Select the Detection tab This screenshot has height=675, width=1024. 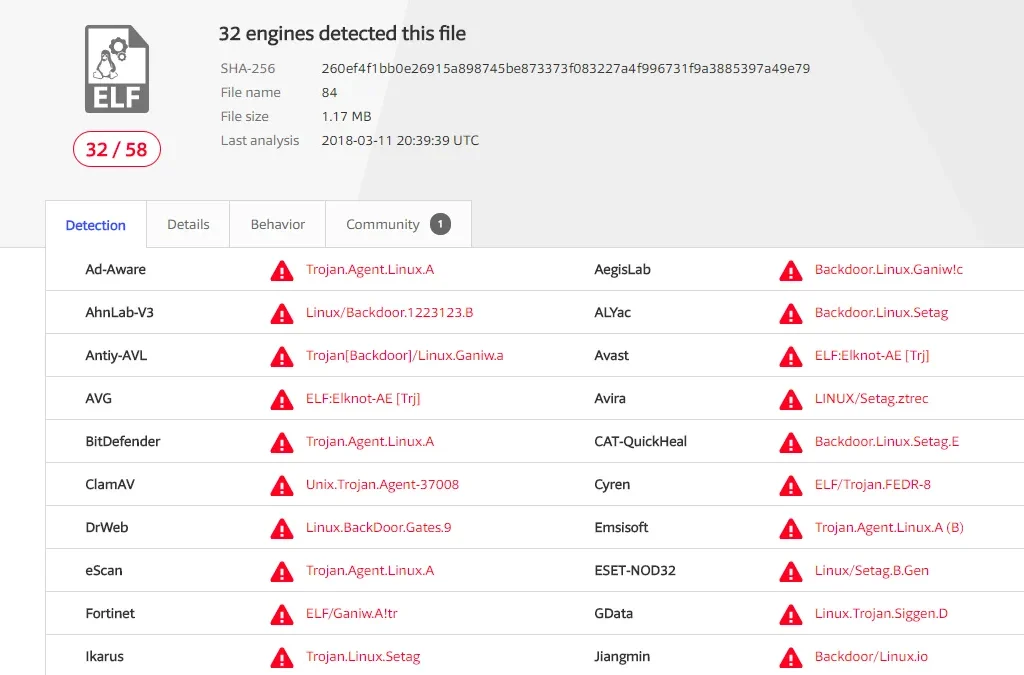(x=95, y=225)
